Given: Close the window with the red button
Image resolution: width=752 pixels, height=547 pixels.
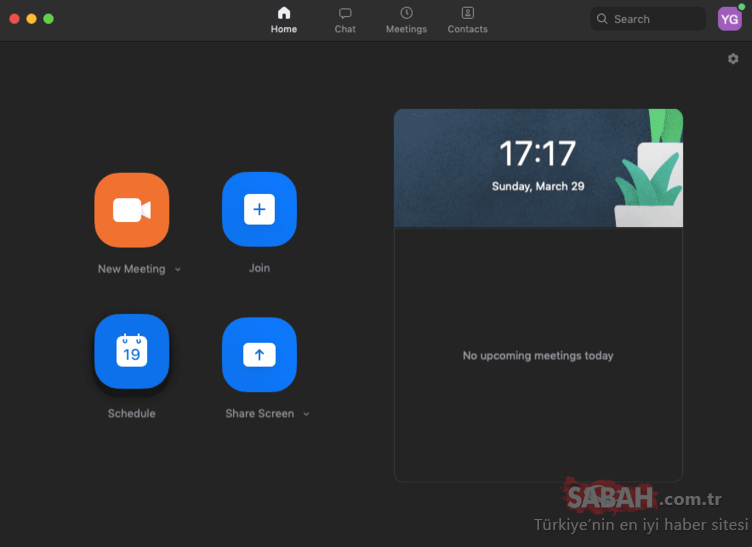Looking at the screenshot, I should click(x=14, y=19).
